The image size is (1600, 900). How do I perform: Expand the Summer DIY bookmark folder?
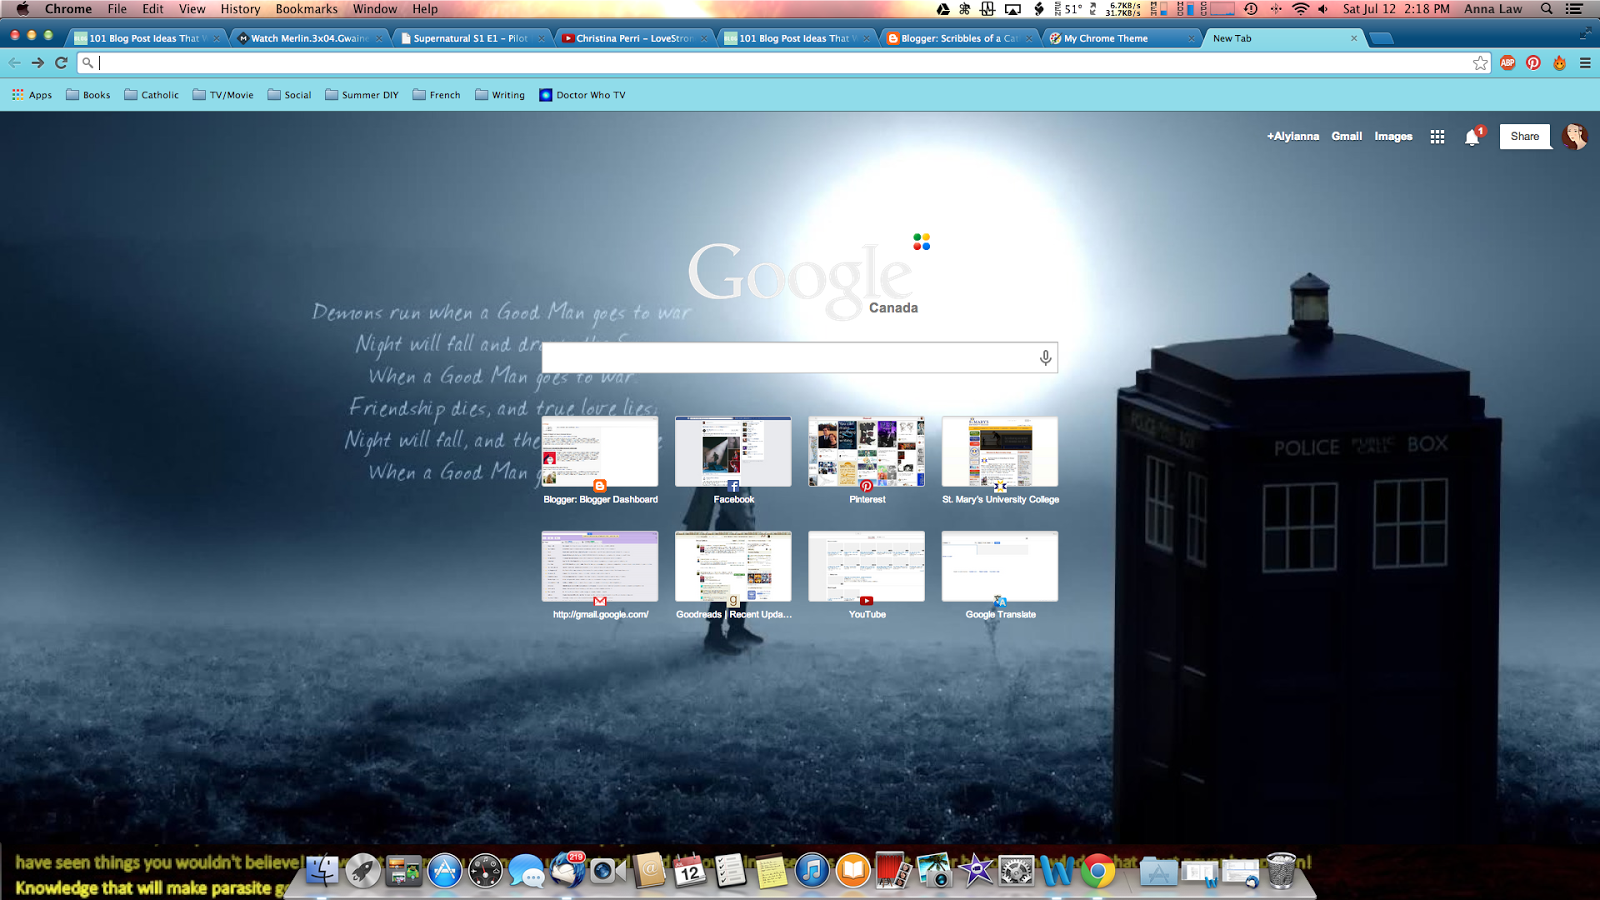(x=361, y=95)
